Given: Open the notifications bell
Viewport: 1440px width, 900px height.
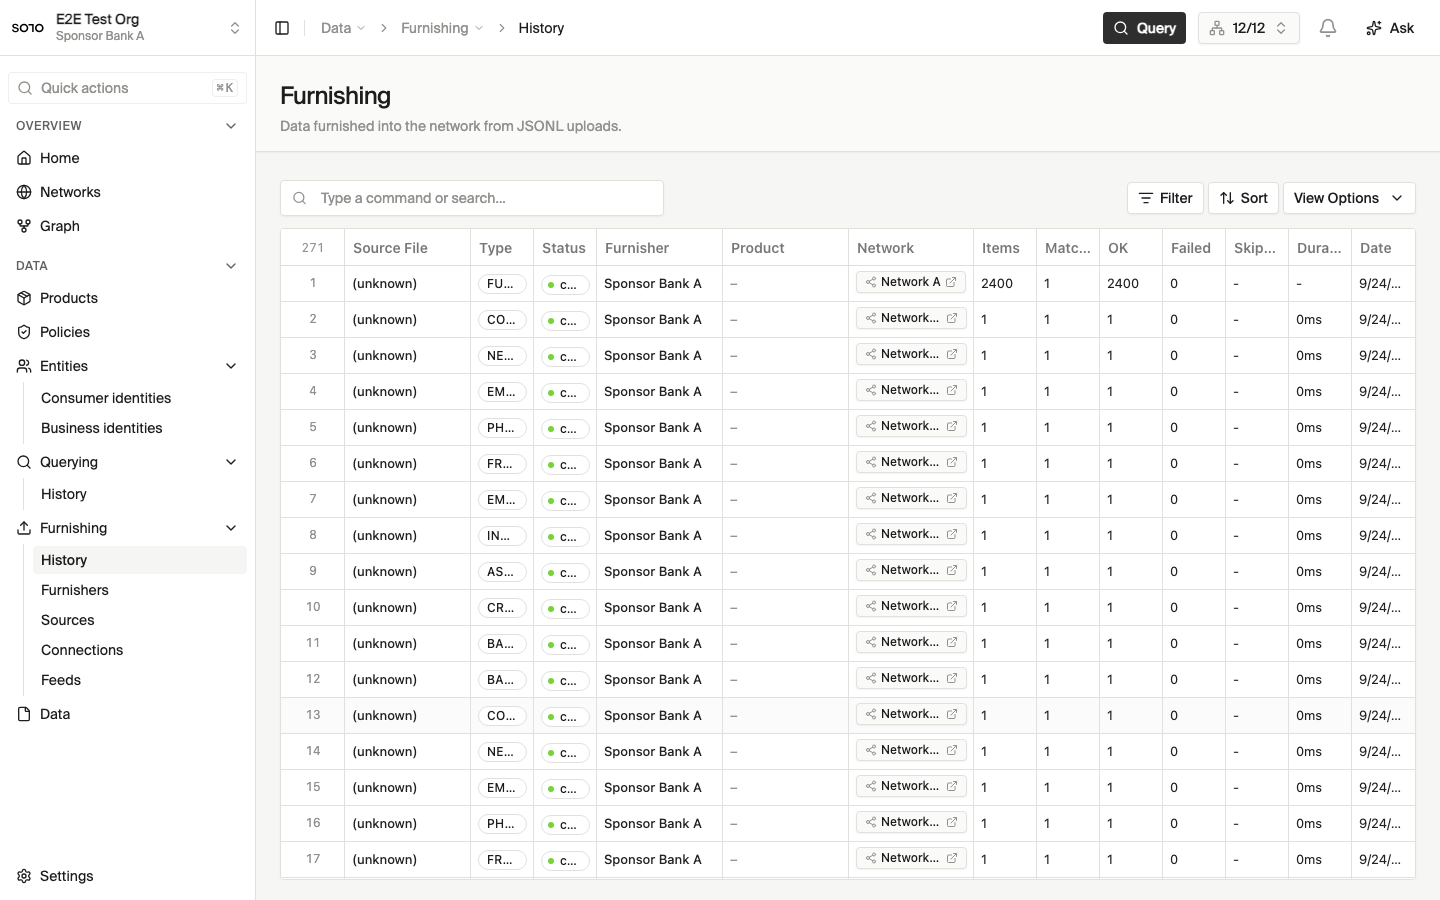Looking at the screenshot, I should pos(1328,28).
